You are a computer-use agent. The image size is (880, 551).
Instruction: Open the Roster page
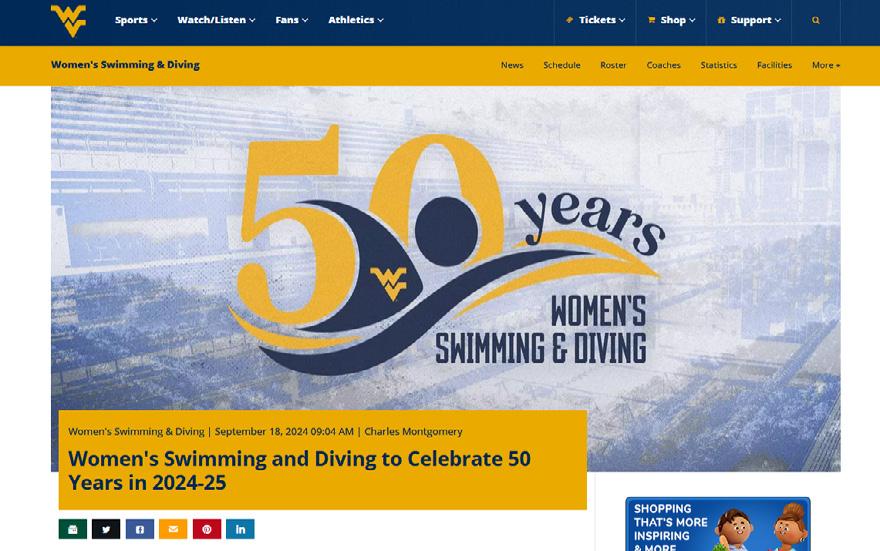tap(613, 65)
